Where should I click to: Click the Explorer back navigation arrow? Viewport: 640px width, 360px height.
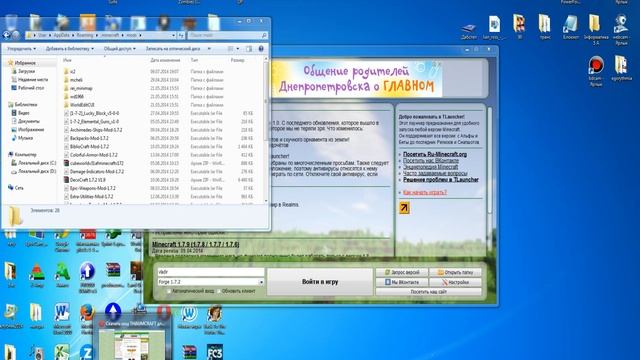[7, 36]
